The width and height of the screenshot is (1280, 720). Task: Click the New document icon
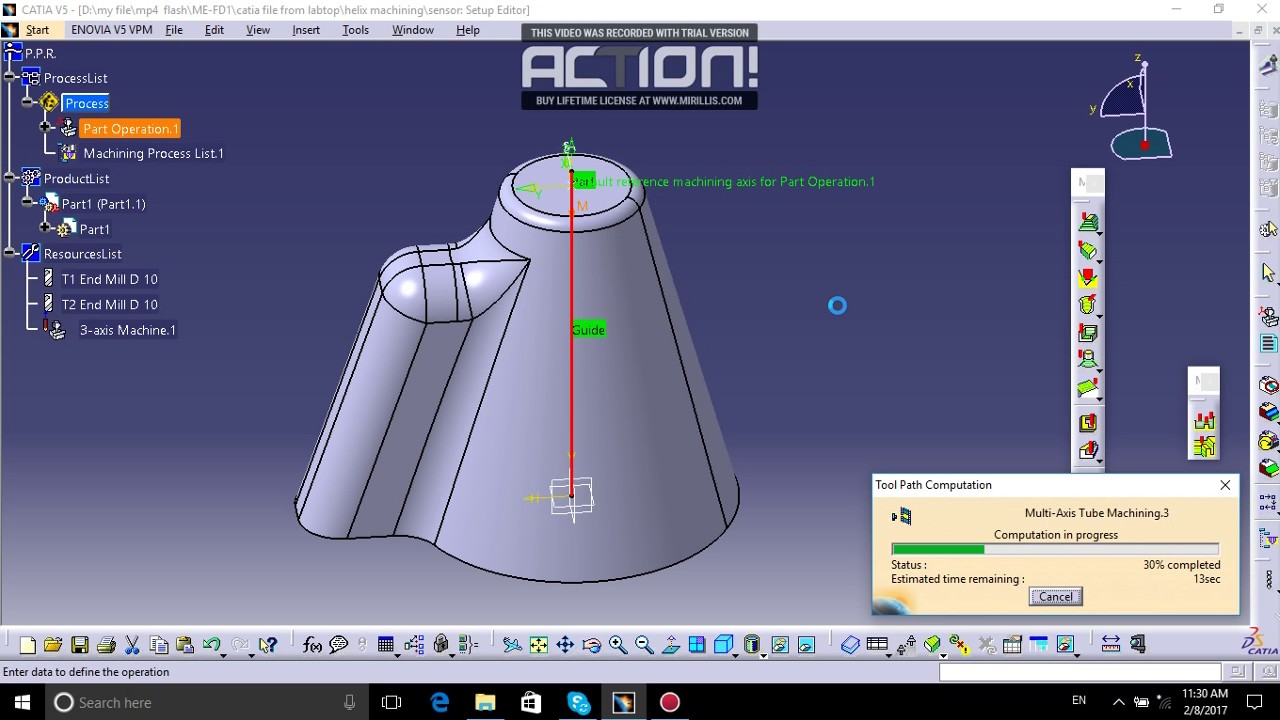(x=28, y=645)
